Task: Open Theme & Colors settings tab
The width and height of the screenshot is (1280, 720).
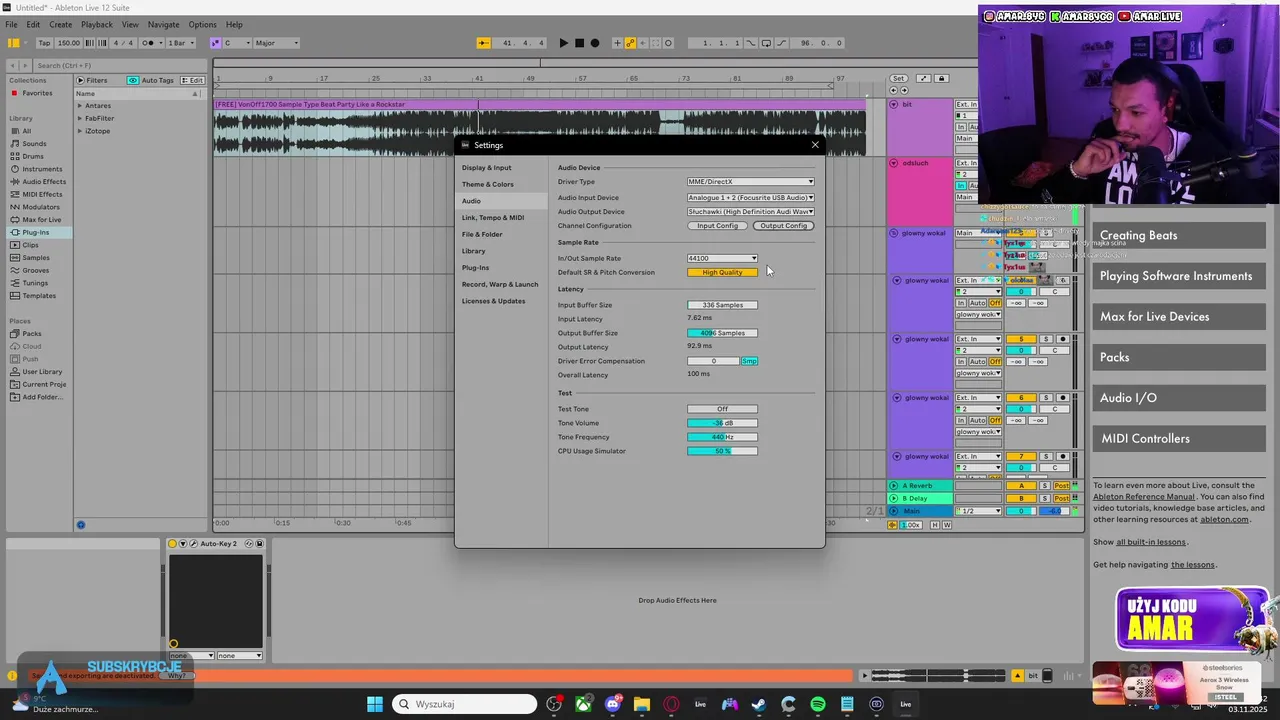Action: pyautogui.click(x=487, y=184)
